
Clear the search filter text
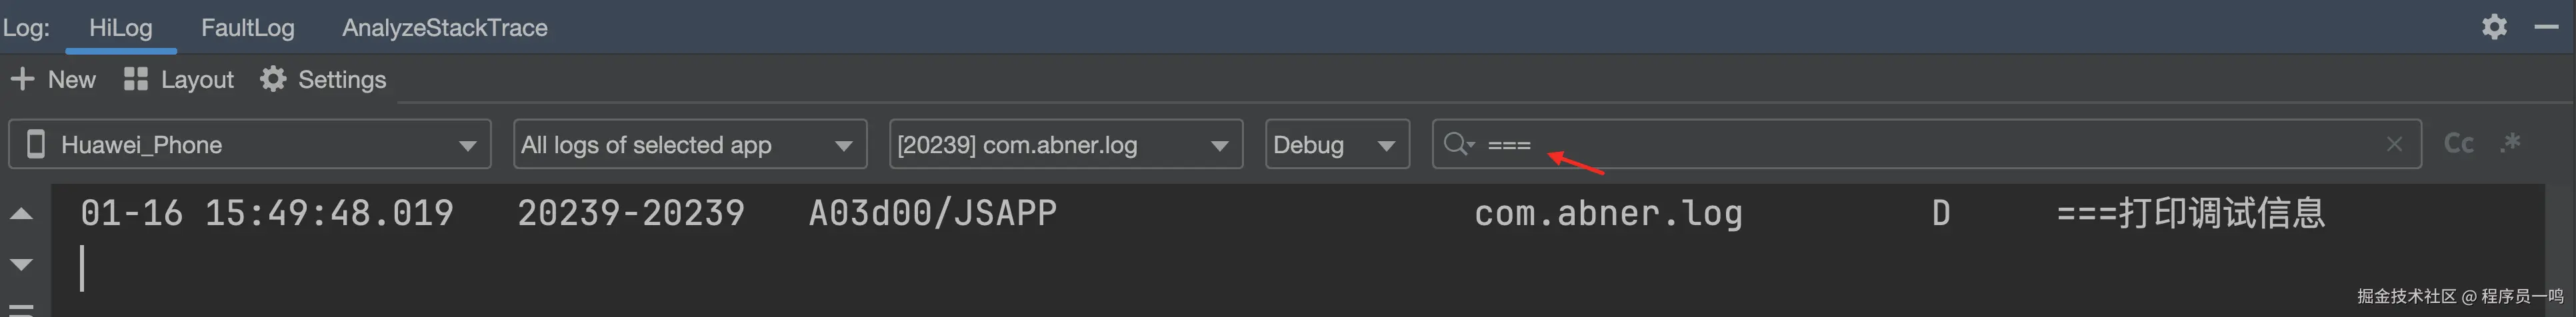tap(2394, 144)
